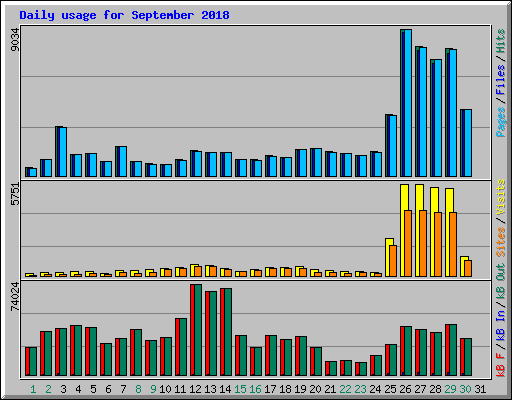Click day 29 on the x-axis
The height and width of the screenshot is (400, 512).
tap(450, 389)
